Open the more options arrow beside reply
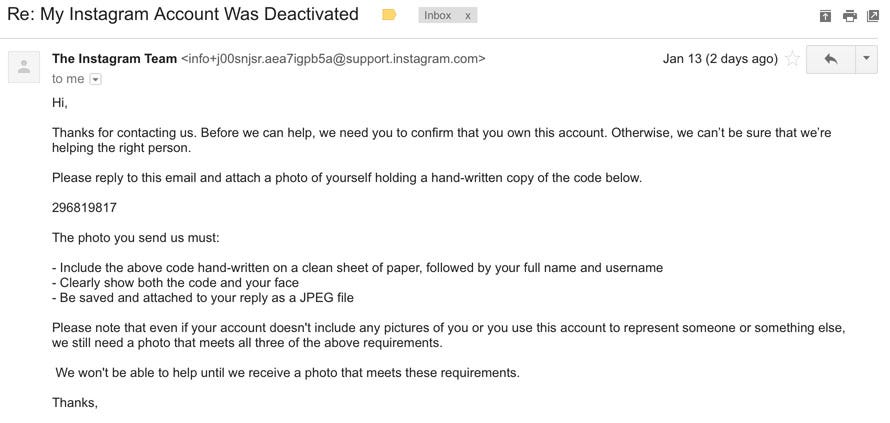The width and height of the screenshot is (890, 423). tap(866, 58)
